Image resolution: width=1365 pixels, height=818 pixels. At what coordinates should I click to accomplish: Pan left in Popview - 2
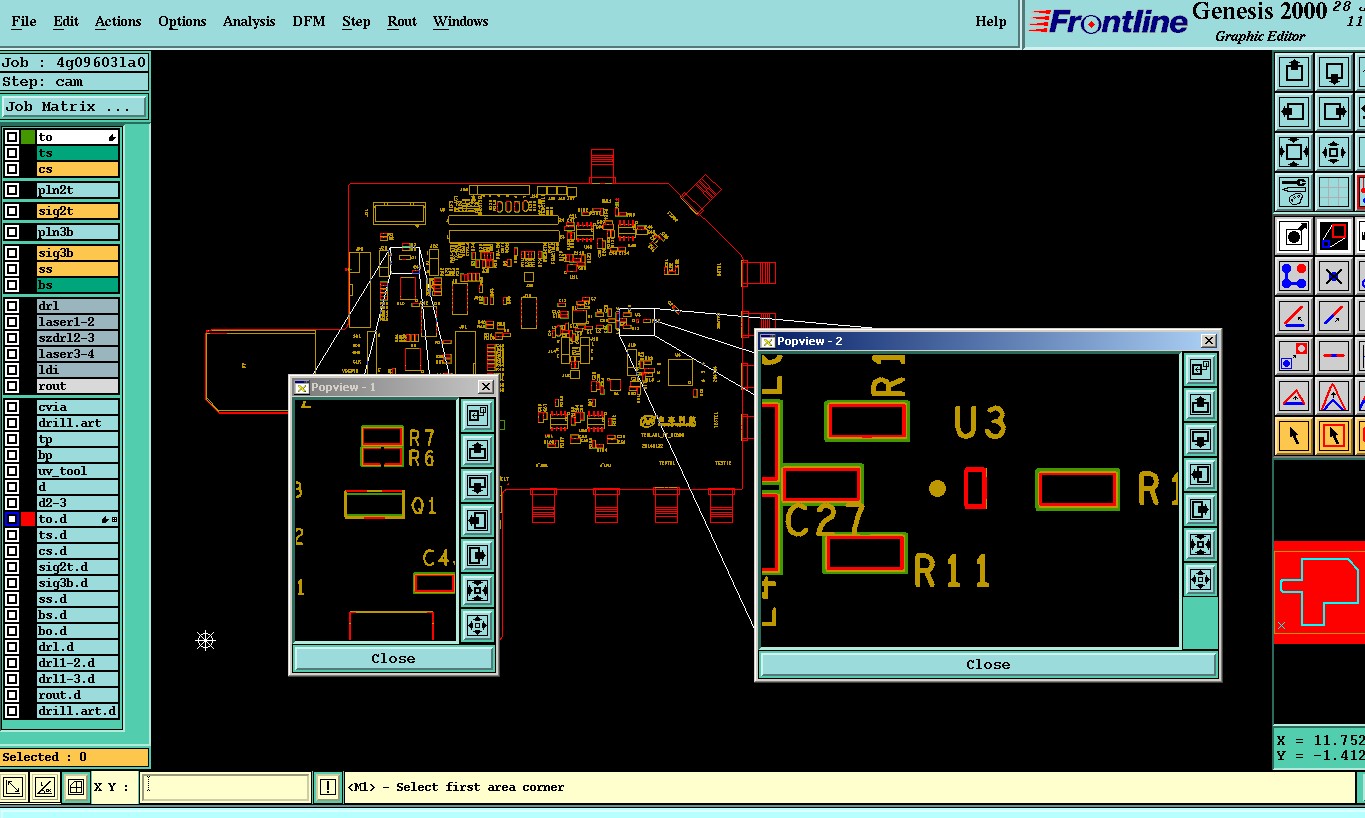(1200, 474)
